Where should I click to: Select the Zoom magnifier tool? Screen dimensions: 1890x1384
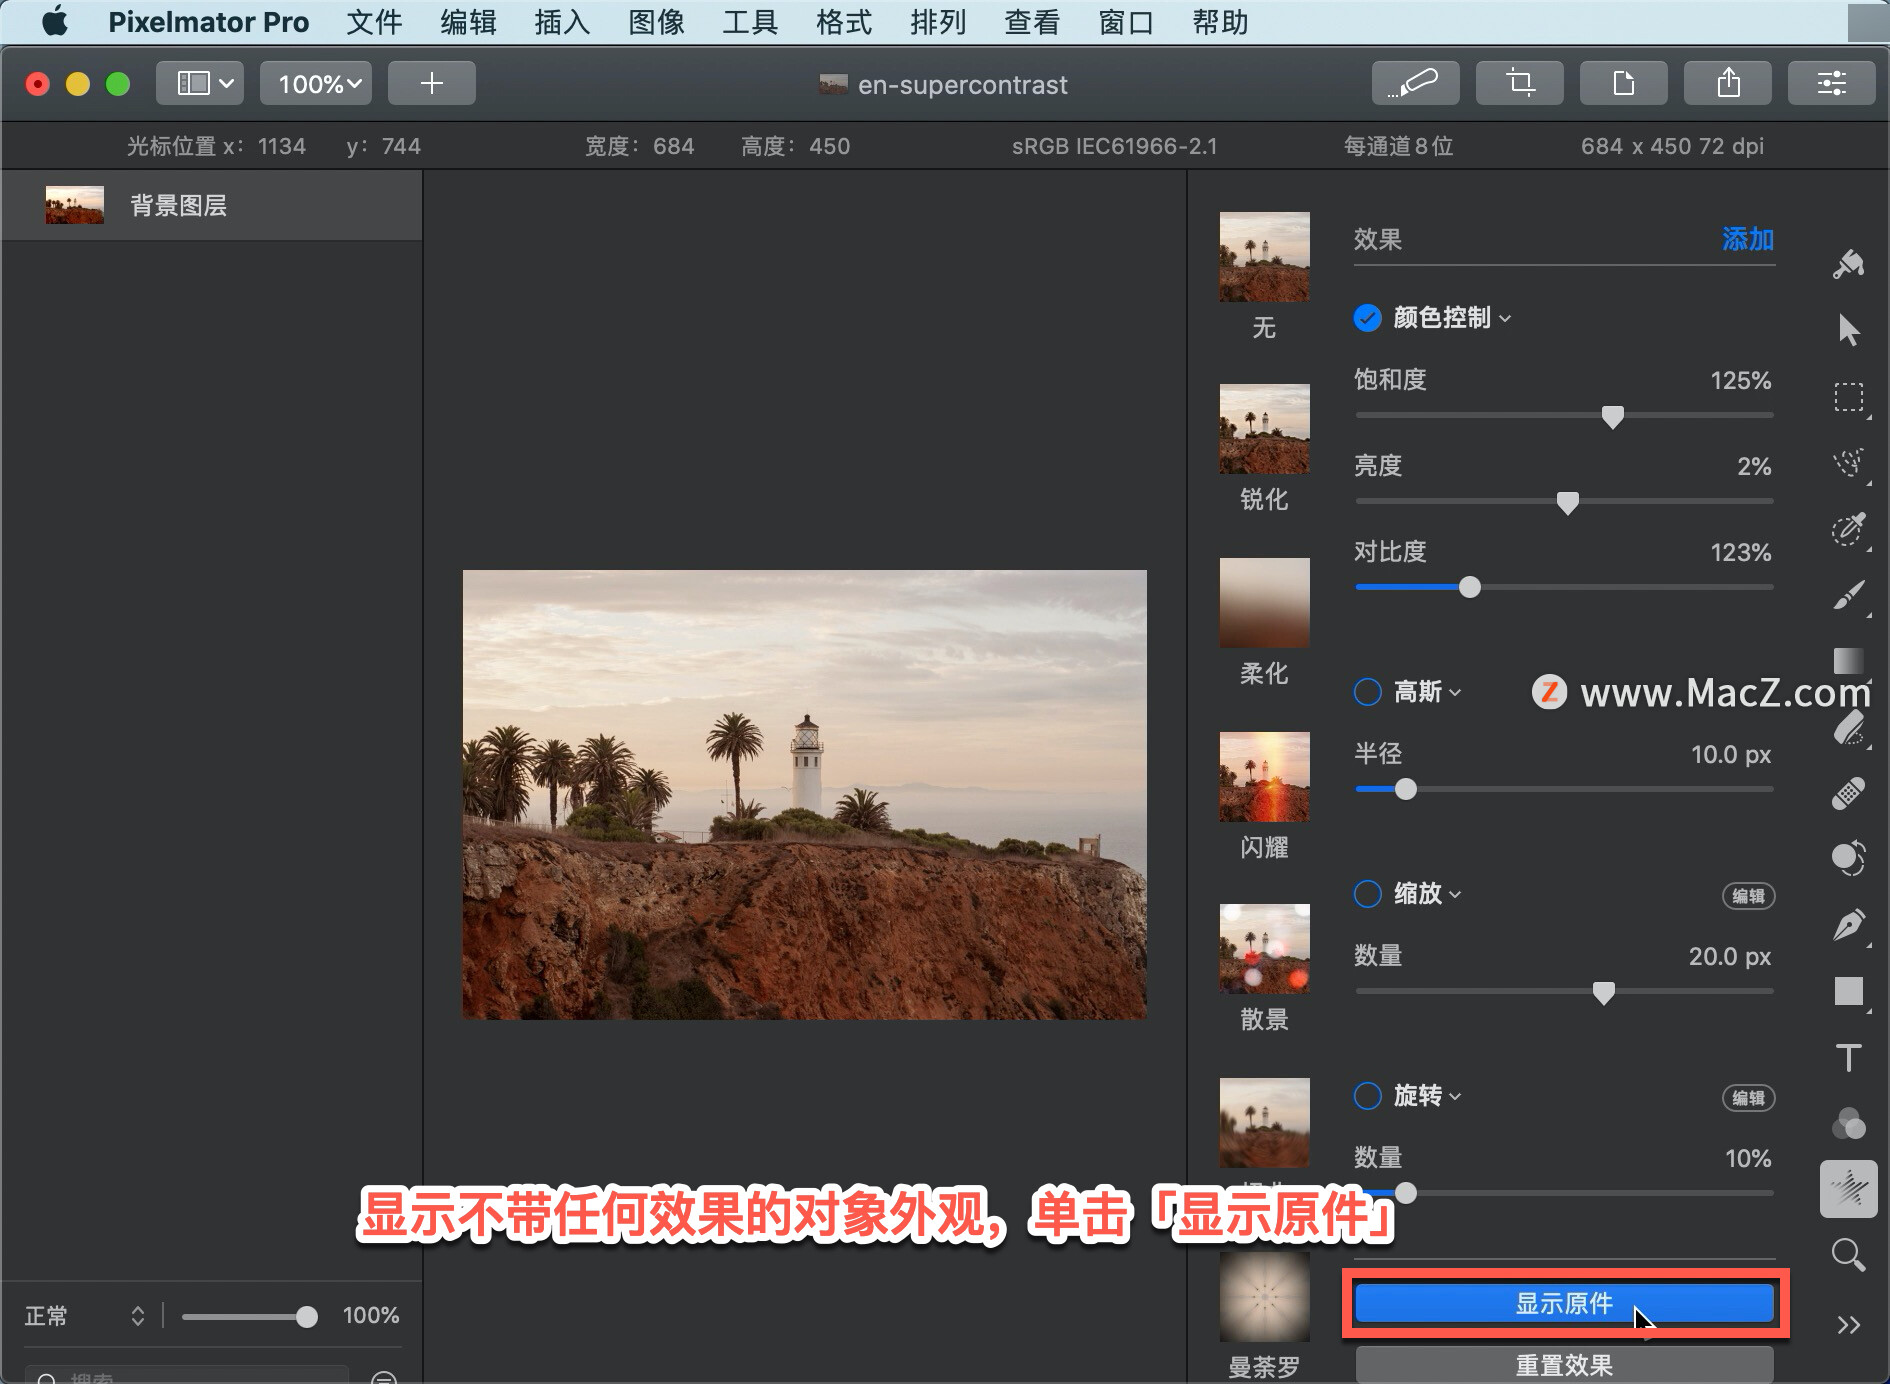1848,1255
